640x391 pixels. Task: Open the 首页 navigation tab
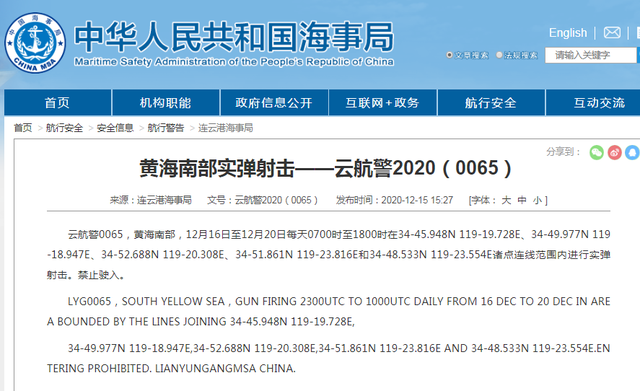pos(58,102)
